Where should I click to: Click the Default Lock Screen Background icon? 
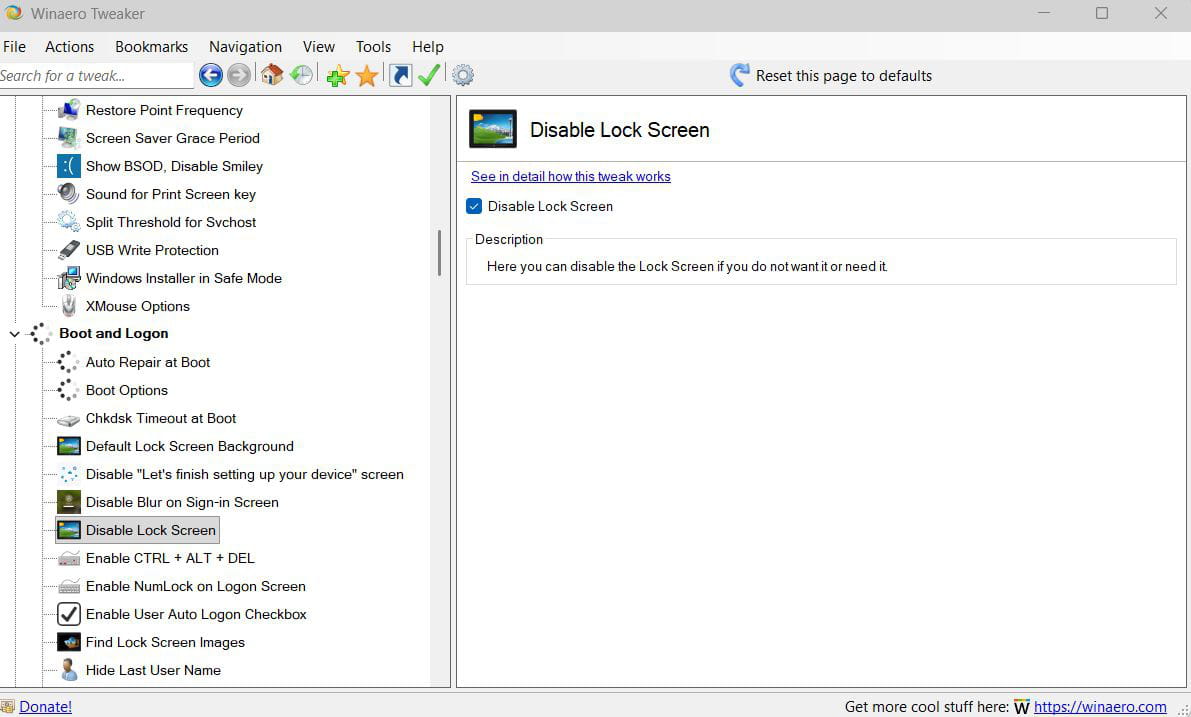[68, 446]
